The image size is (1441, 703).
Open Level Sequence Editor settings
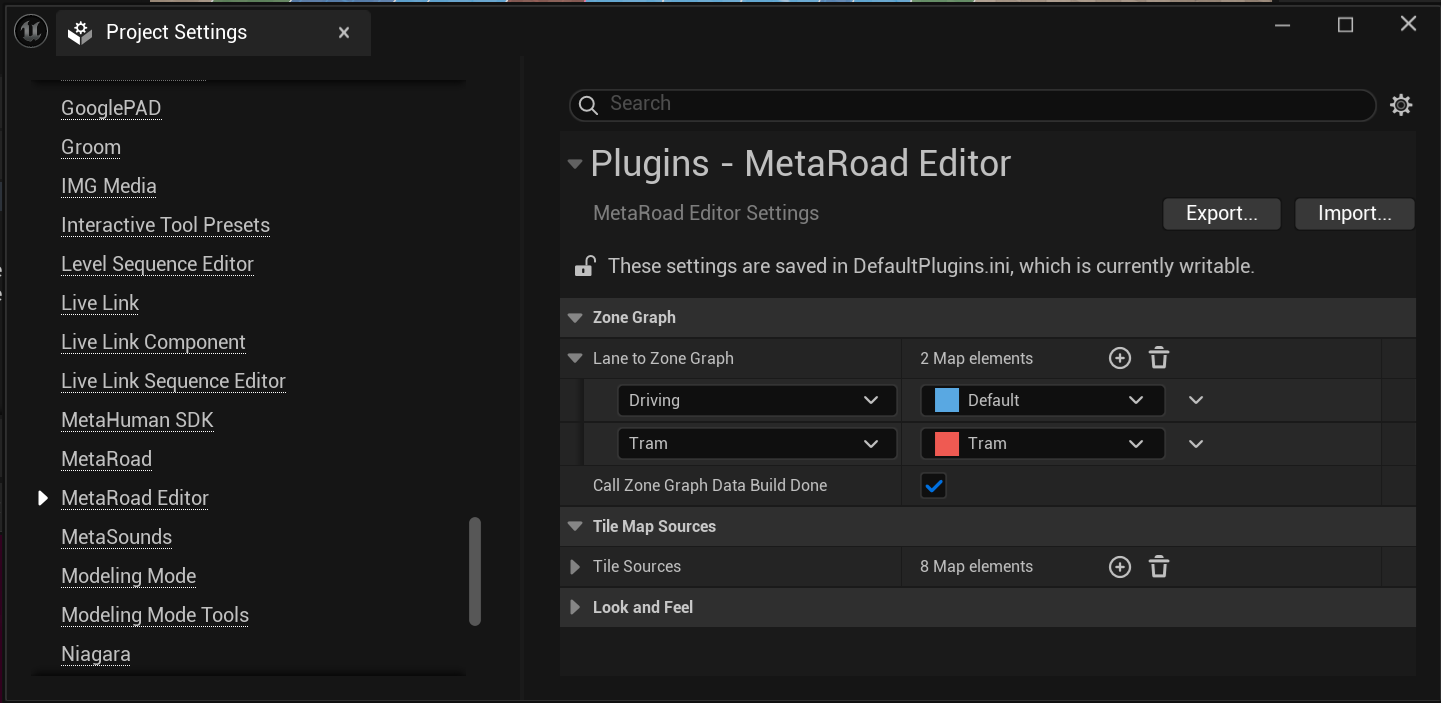pos(157,264)
